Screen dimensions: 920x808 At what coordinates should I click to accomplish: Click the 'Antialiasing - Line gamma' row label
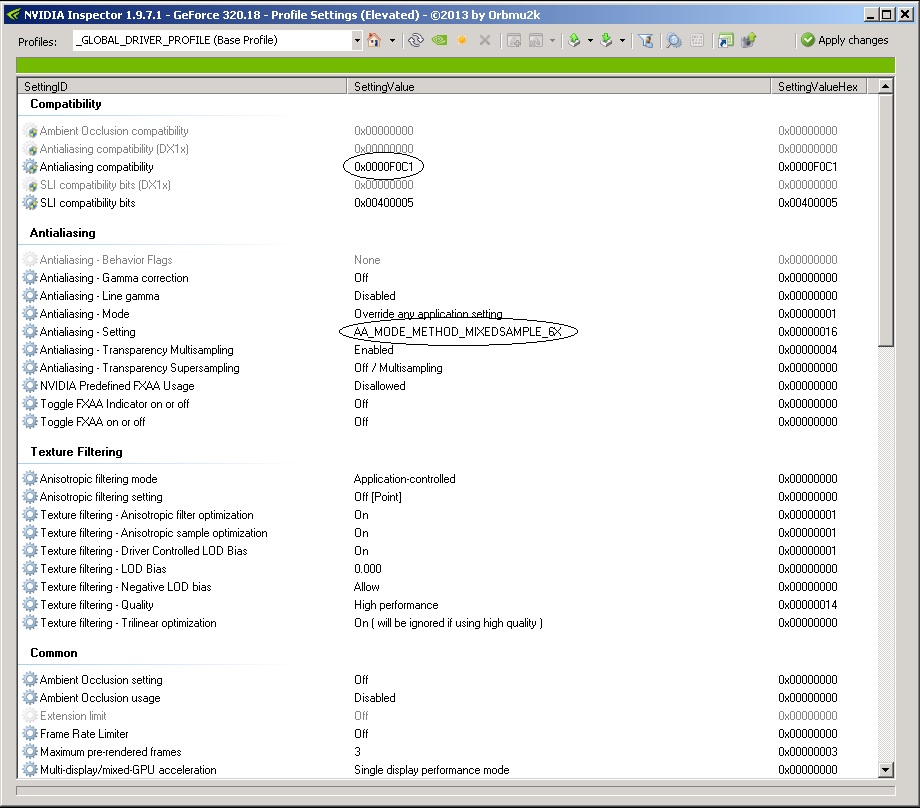tap(100, 296)
